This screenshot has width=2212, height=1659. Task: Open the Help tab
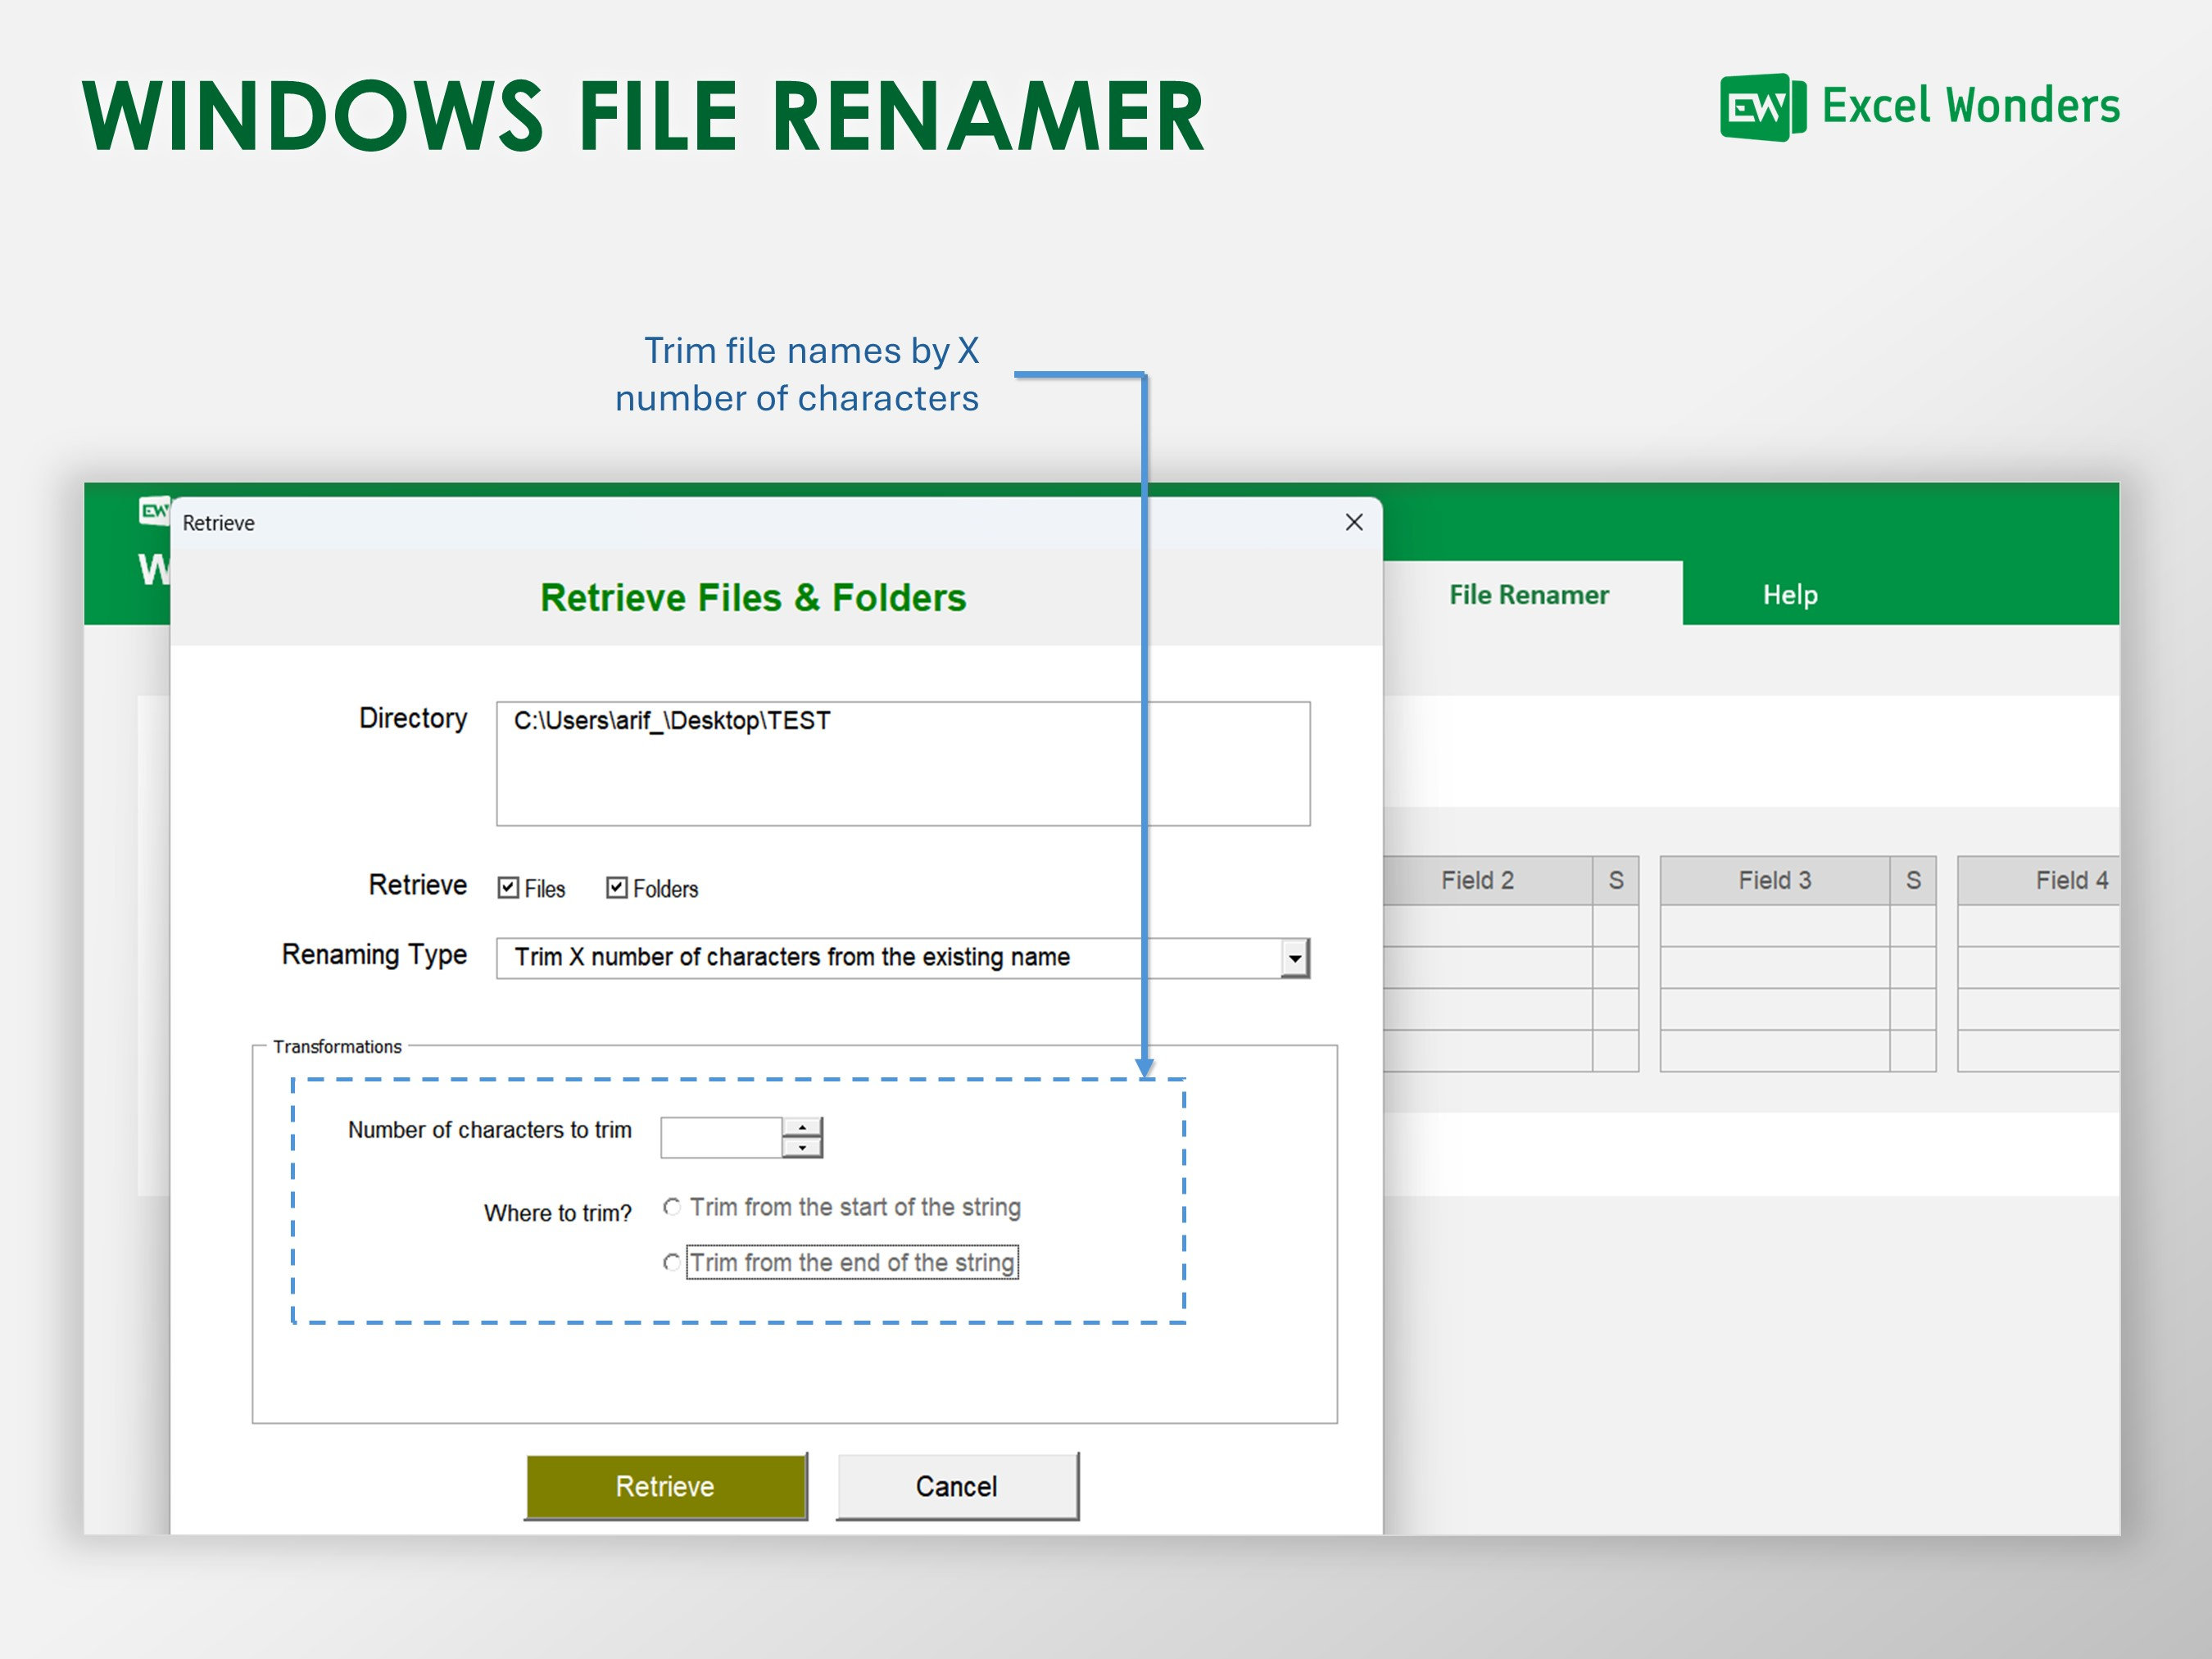[x=1789, y=595]
